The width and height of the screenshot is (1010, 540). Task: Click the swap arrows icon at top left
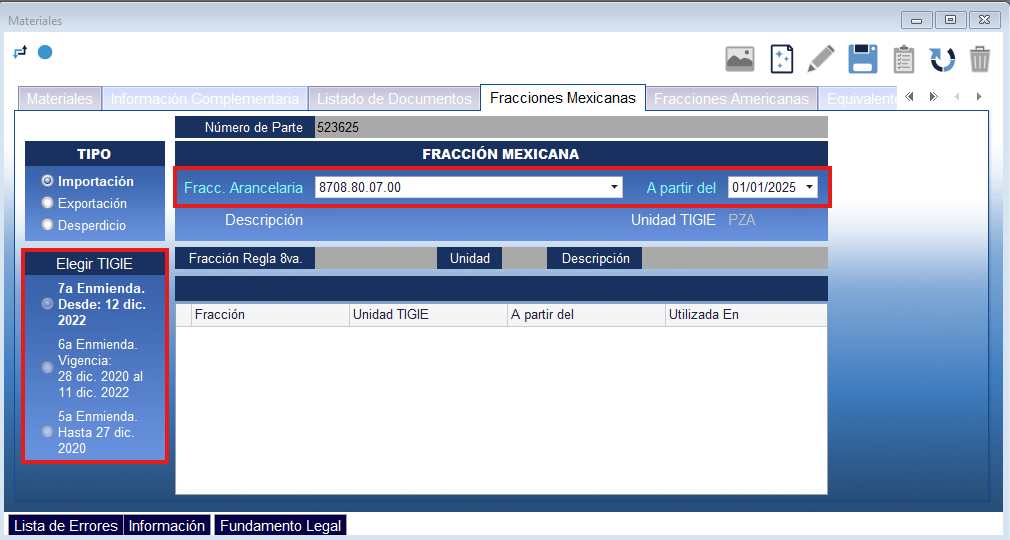(x=20, y=52)
